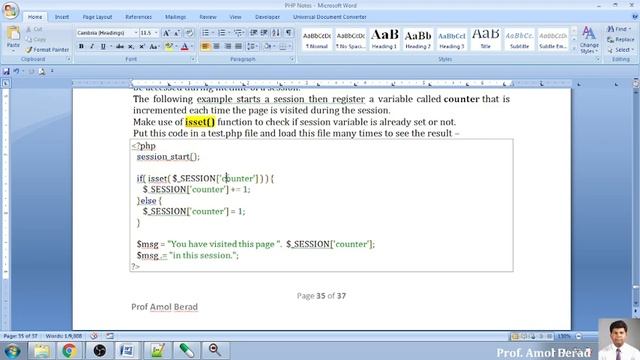This screenshot has width=640, height=360.
Task: Toggle italic formatting
Action: tap(92, 47)
